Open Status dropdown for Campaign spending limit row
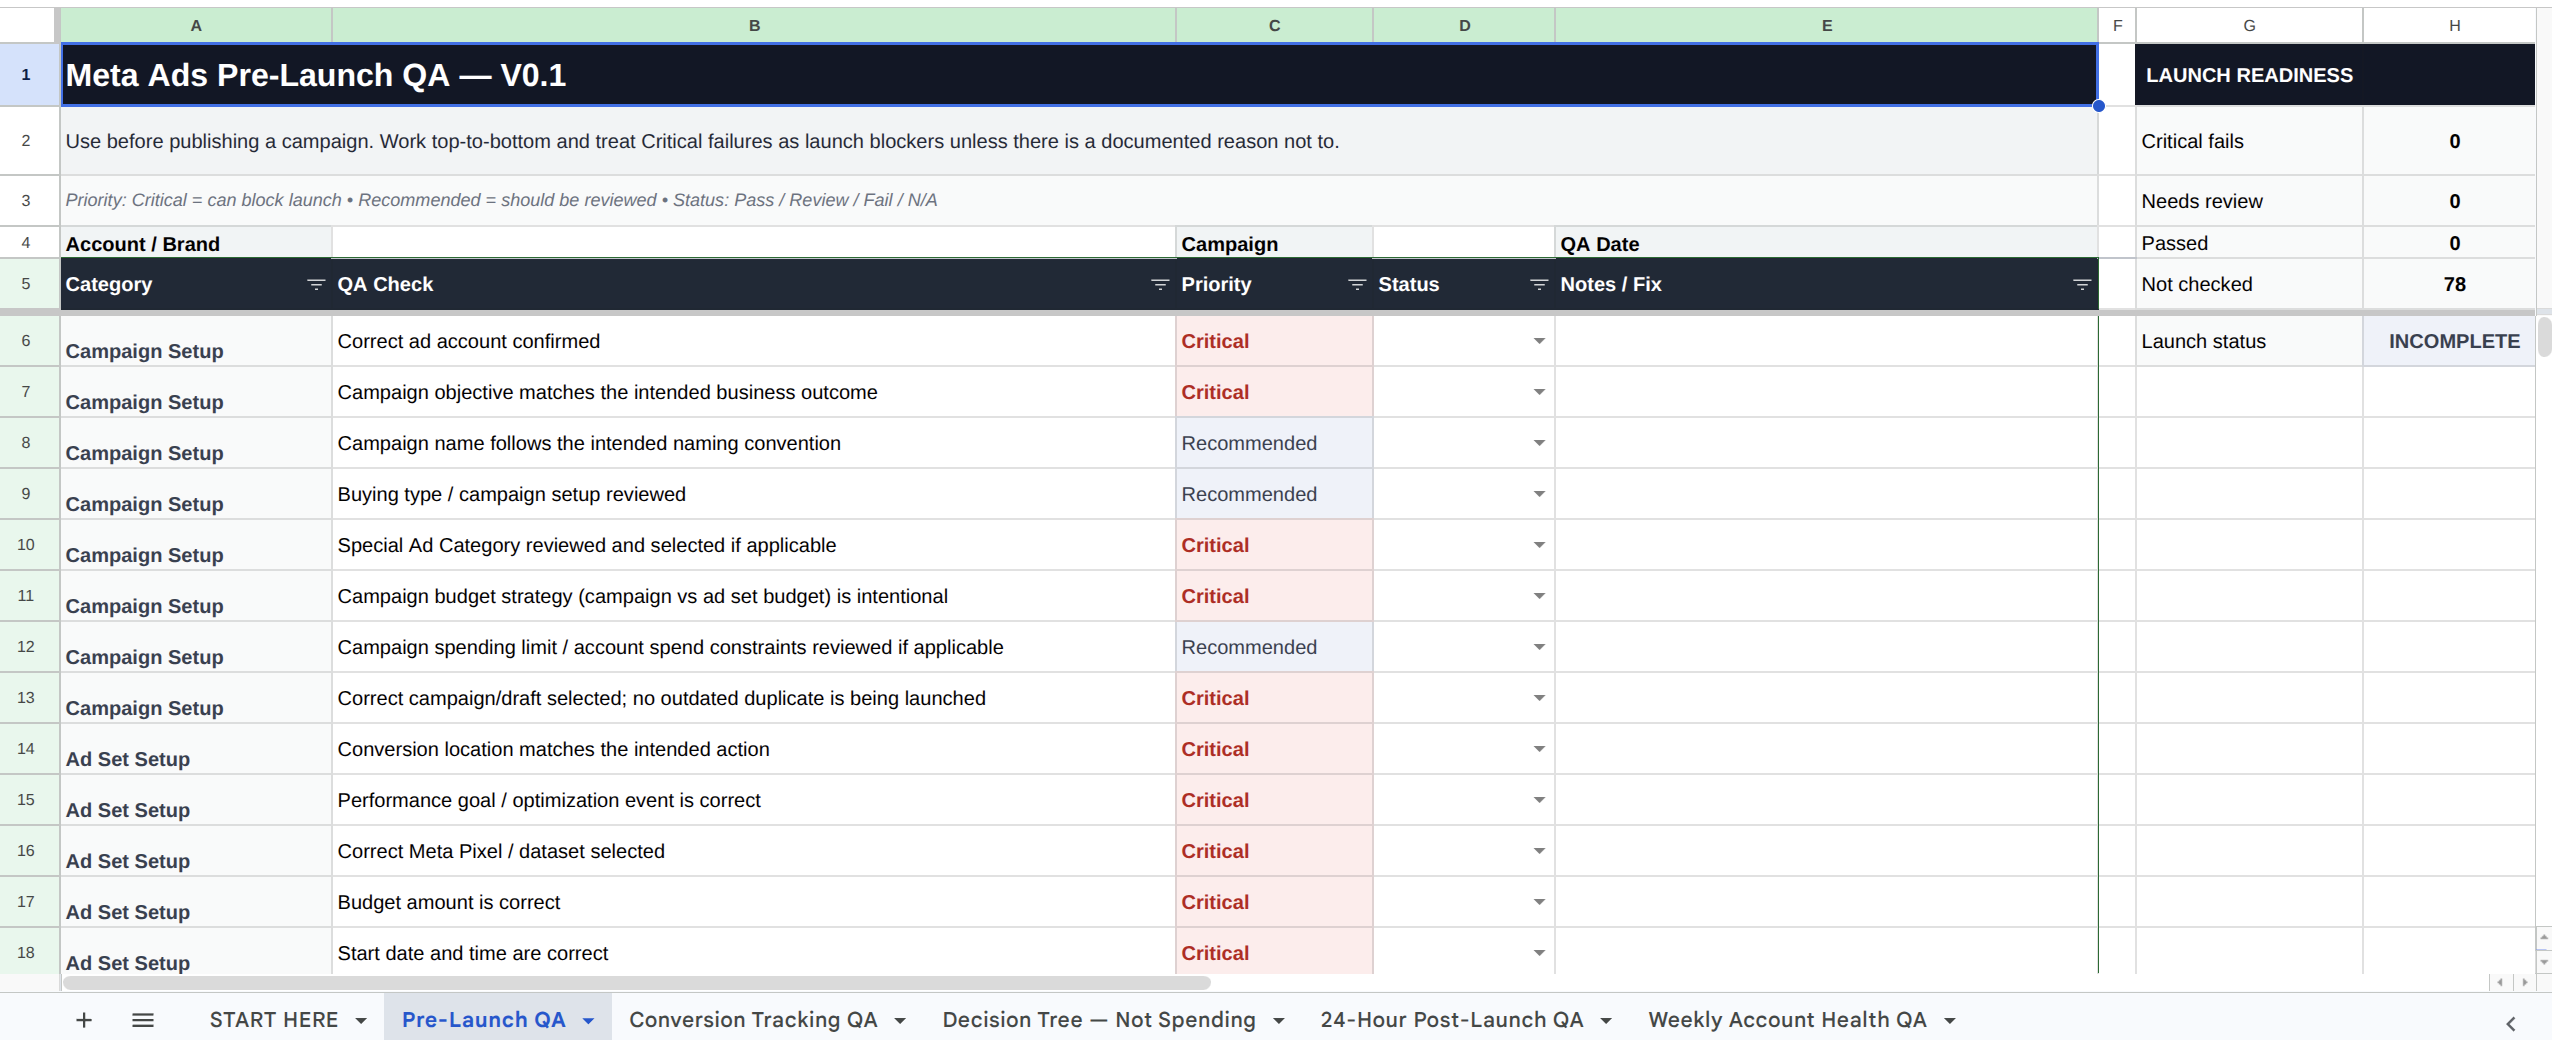 point(1539,648)
